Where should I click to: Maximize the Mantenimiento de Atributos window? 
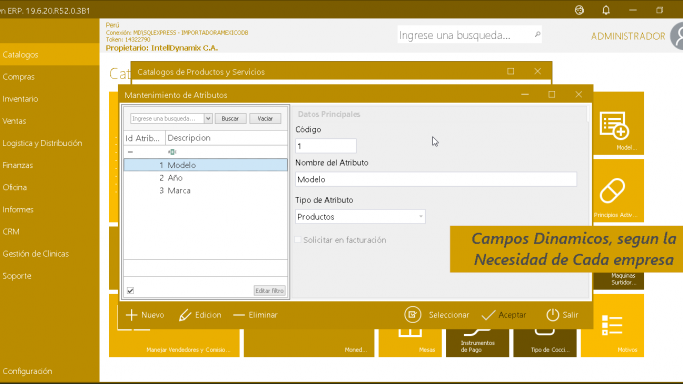[x=552, y=94]
